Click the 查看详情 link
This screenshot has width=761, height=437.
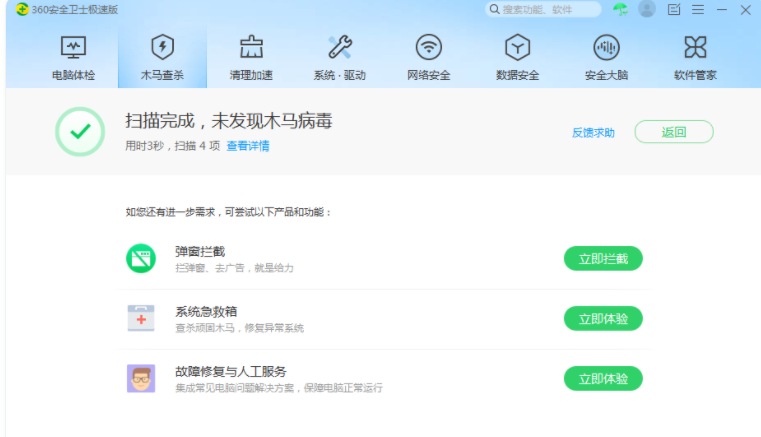coord(248,146)
